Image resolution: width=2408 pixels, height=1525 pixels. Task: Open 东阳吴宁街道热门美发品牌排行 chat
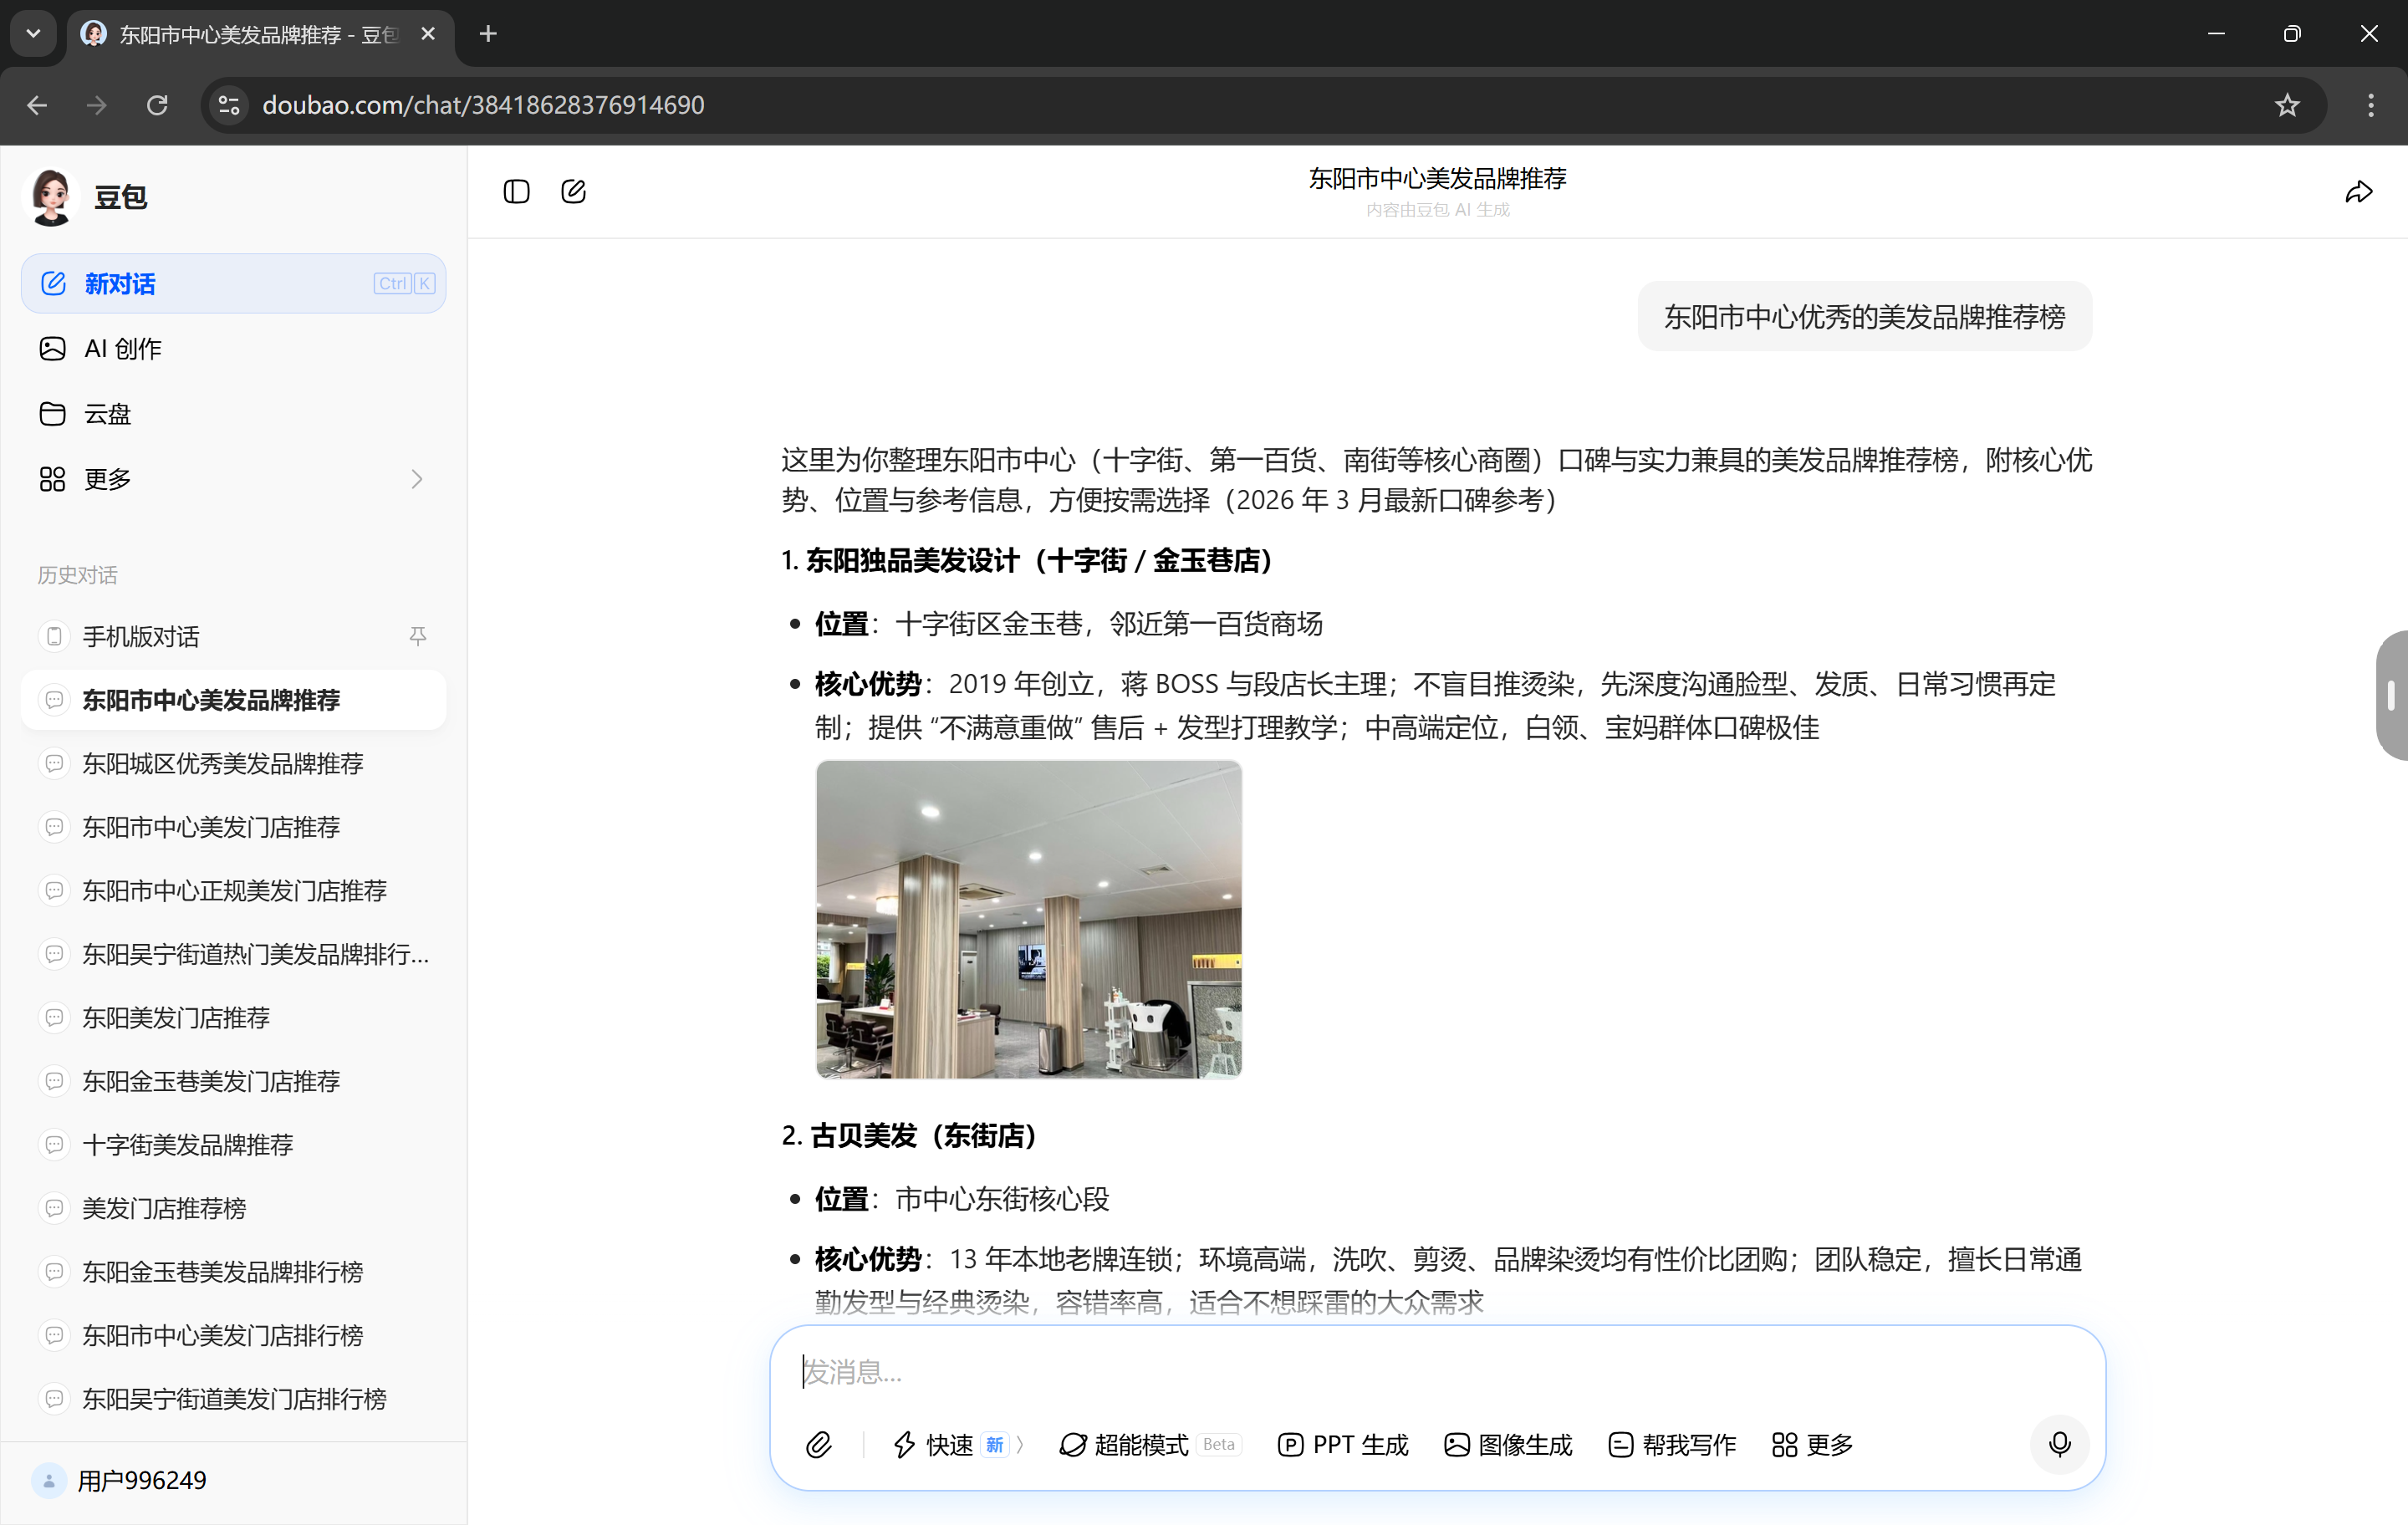(233, 954)
